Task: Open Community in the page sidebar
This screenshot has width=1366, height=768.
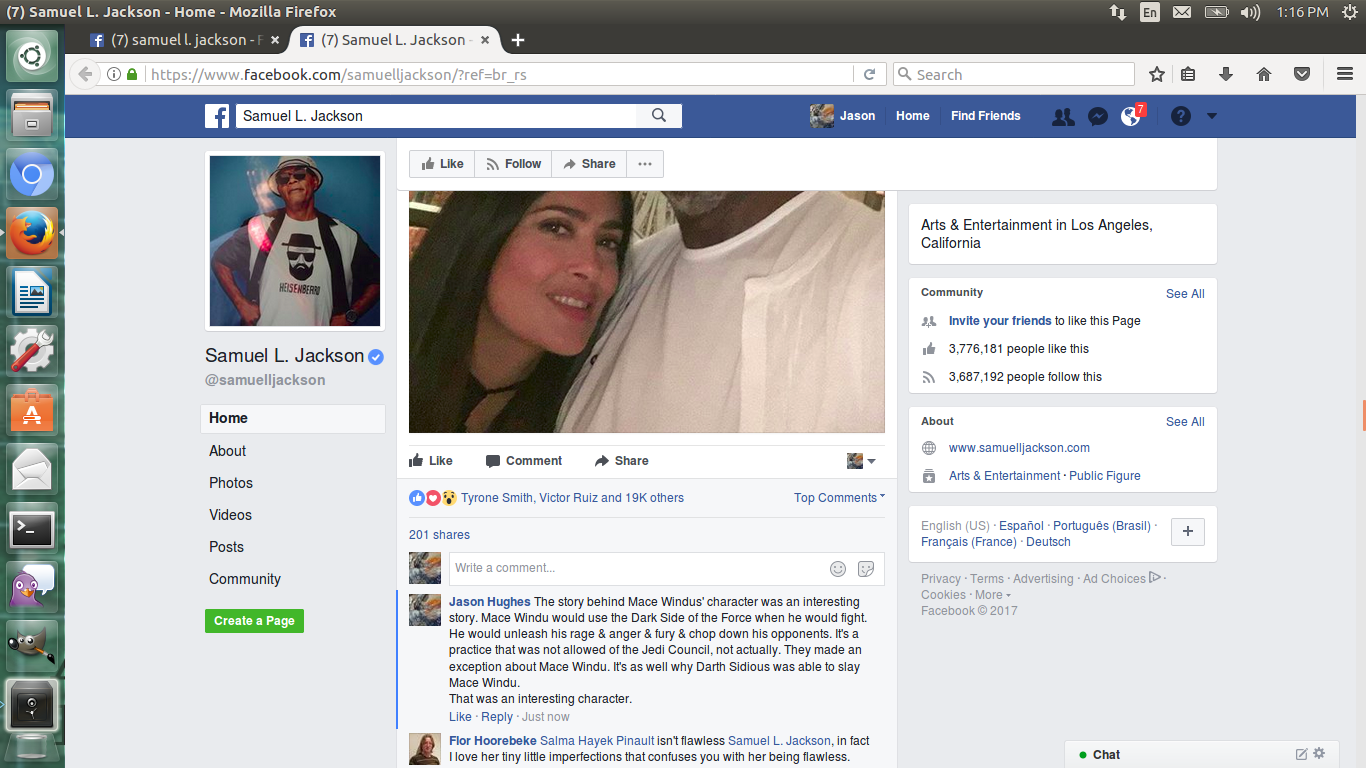Action: coord(245,579)
